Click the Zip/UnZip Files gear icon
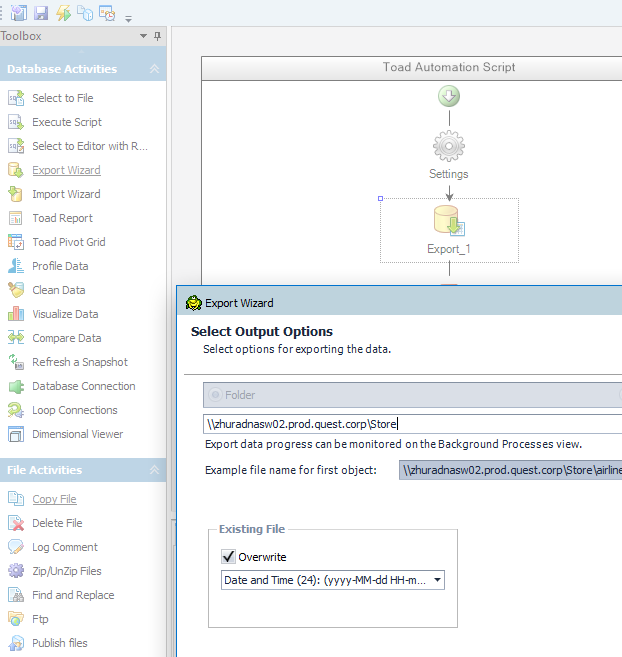 (x=16, y=571)
